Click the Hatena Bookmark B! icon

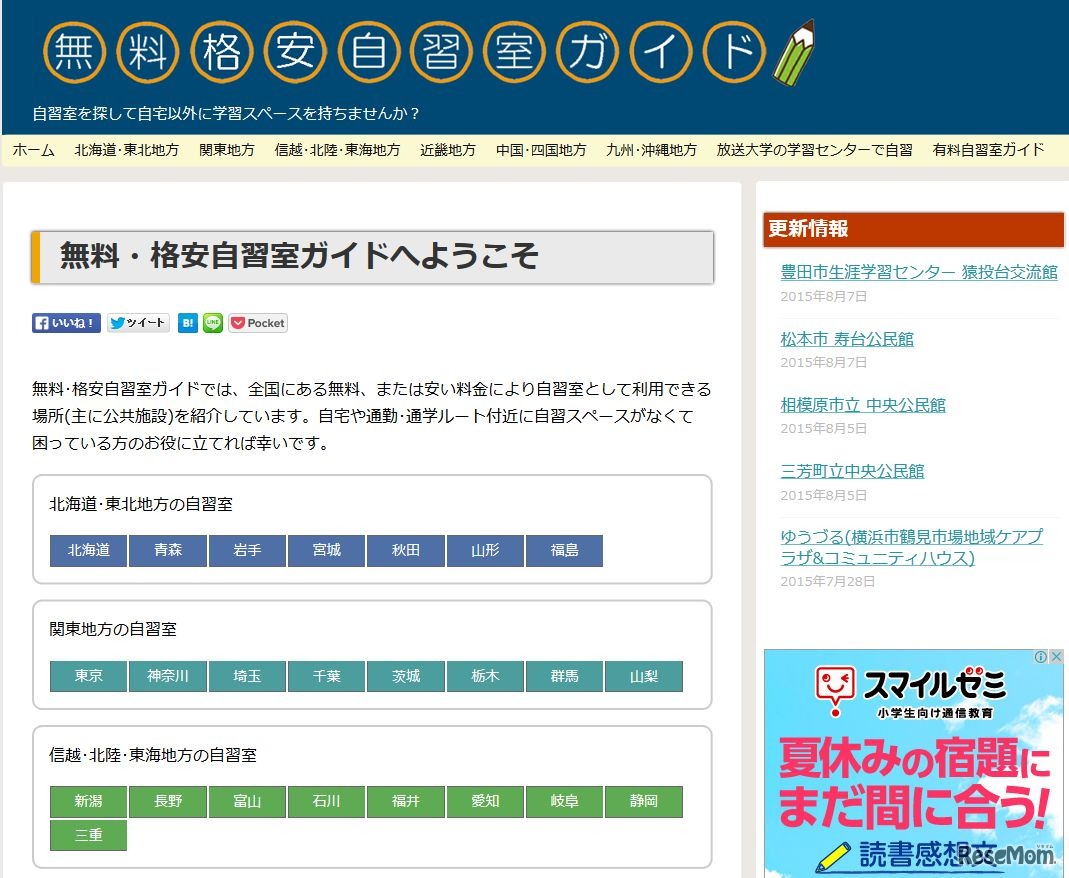point(187,323)
